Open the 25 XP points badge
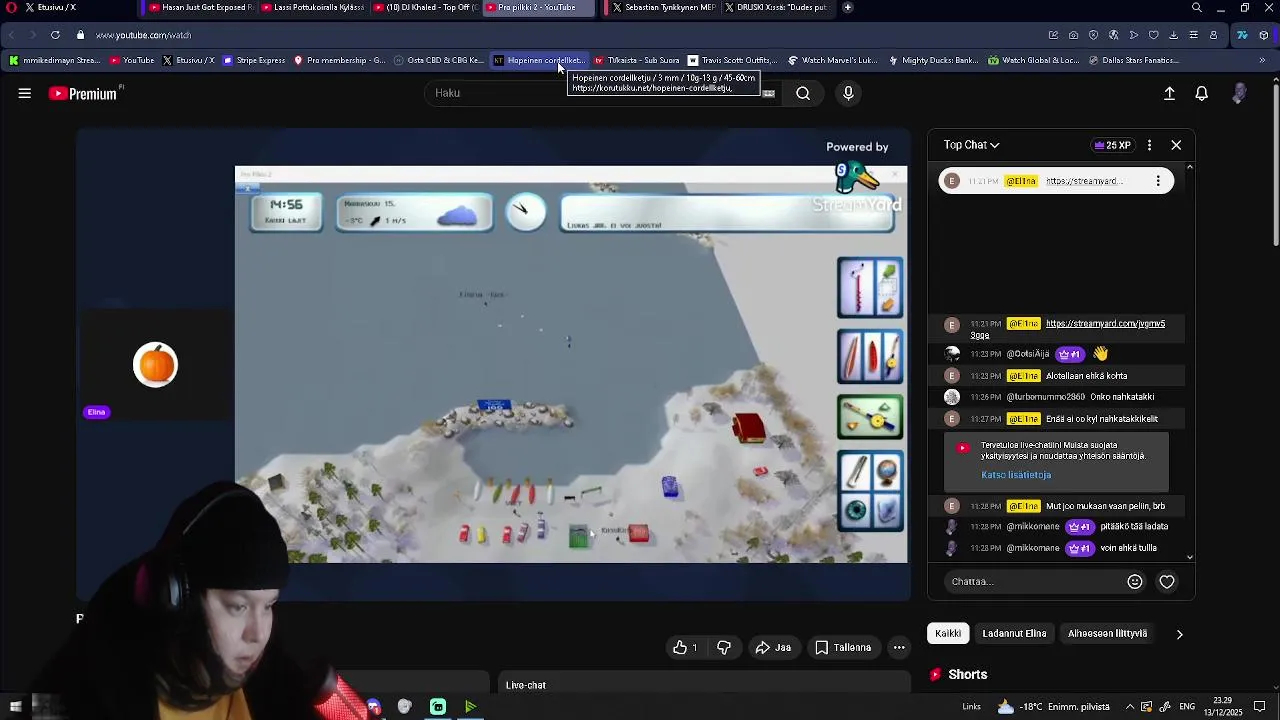 tap(1112, 145)
